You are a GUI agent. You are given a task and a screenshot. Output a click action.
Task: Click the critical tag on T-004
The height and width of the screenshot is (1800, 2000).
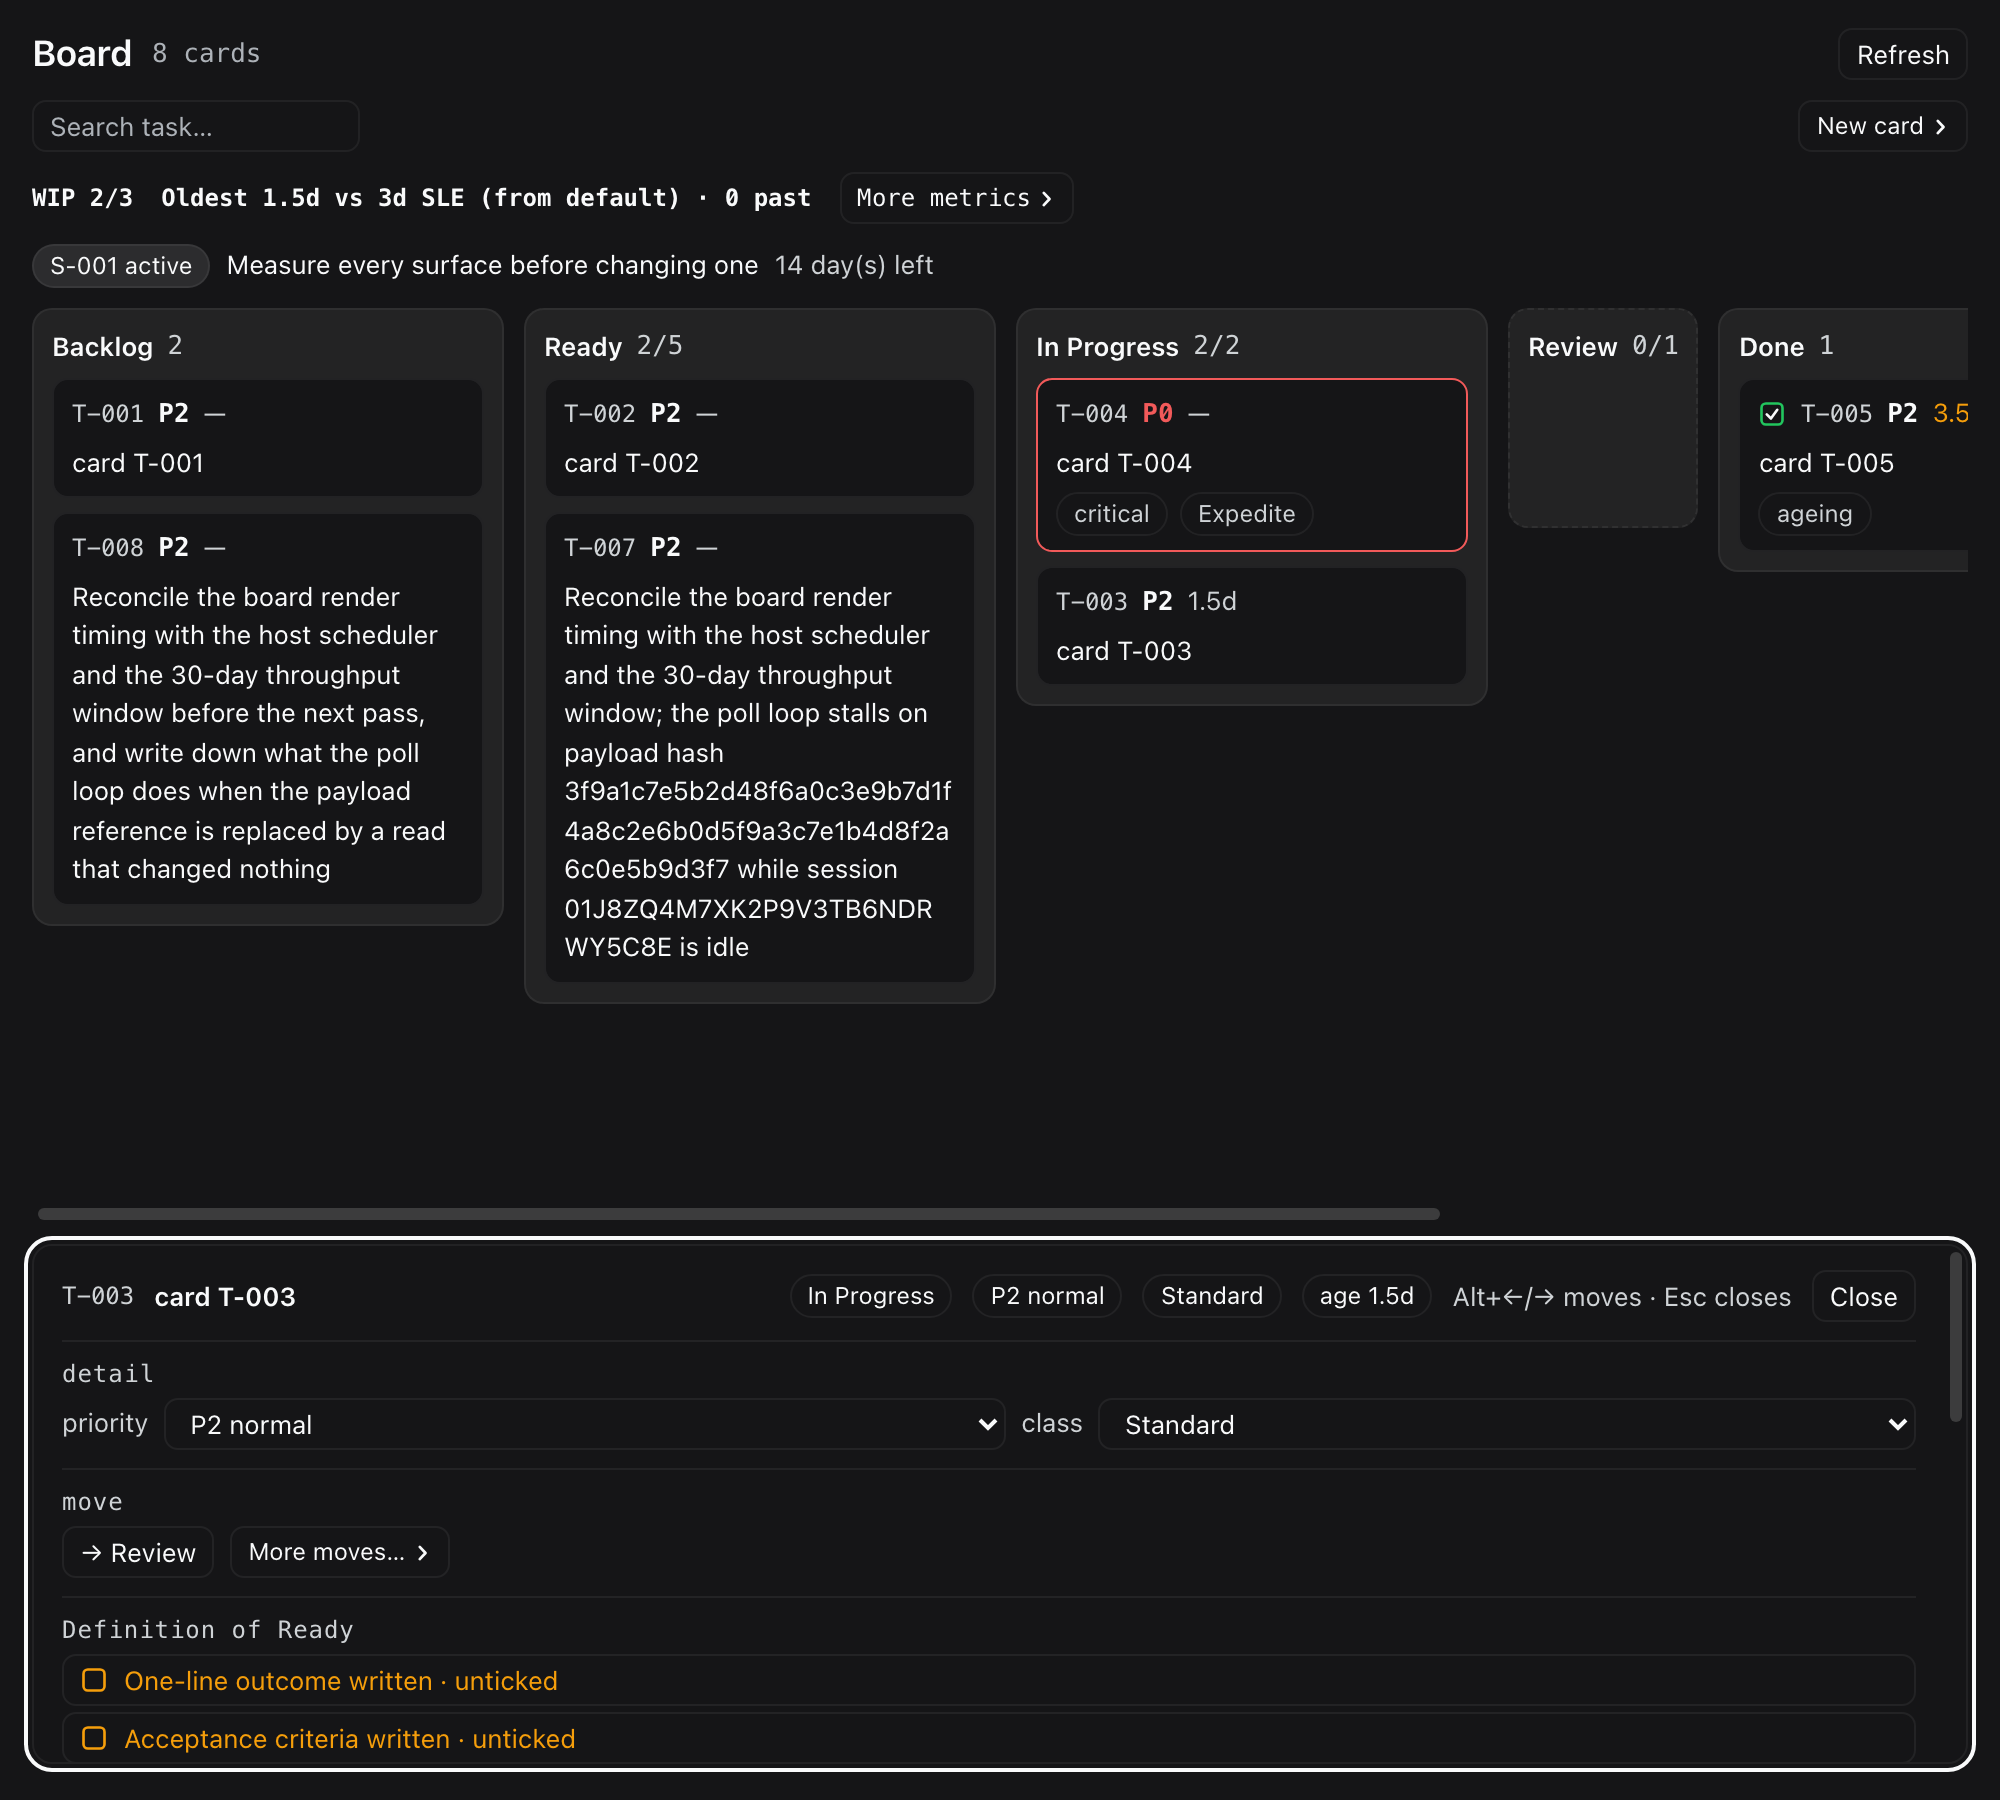coord(1111,514)
